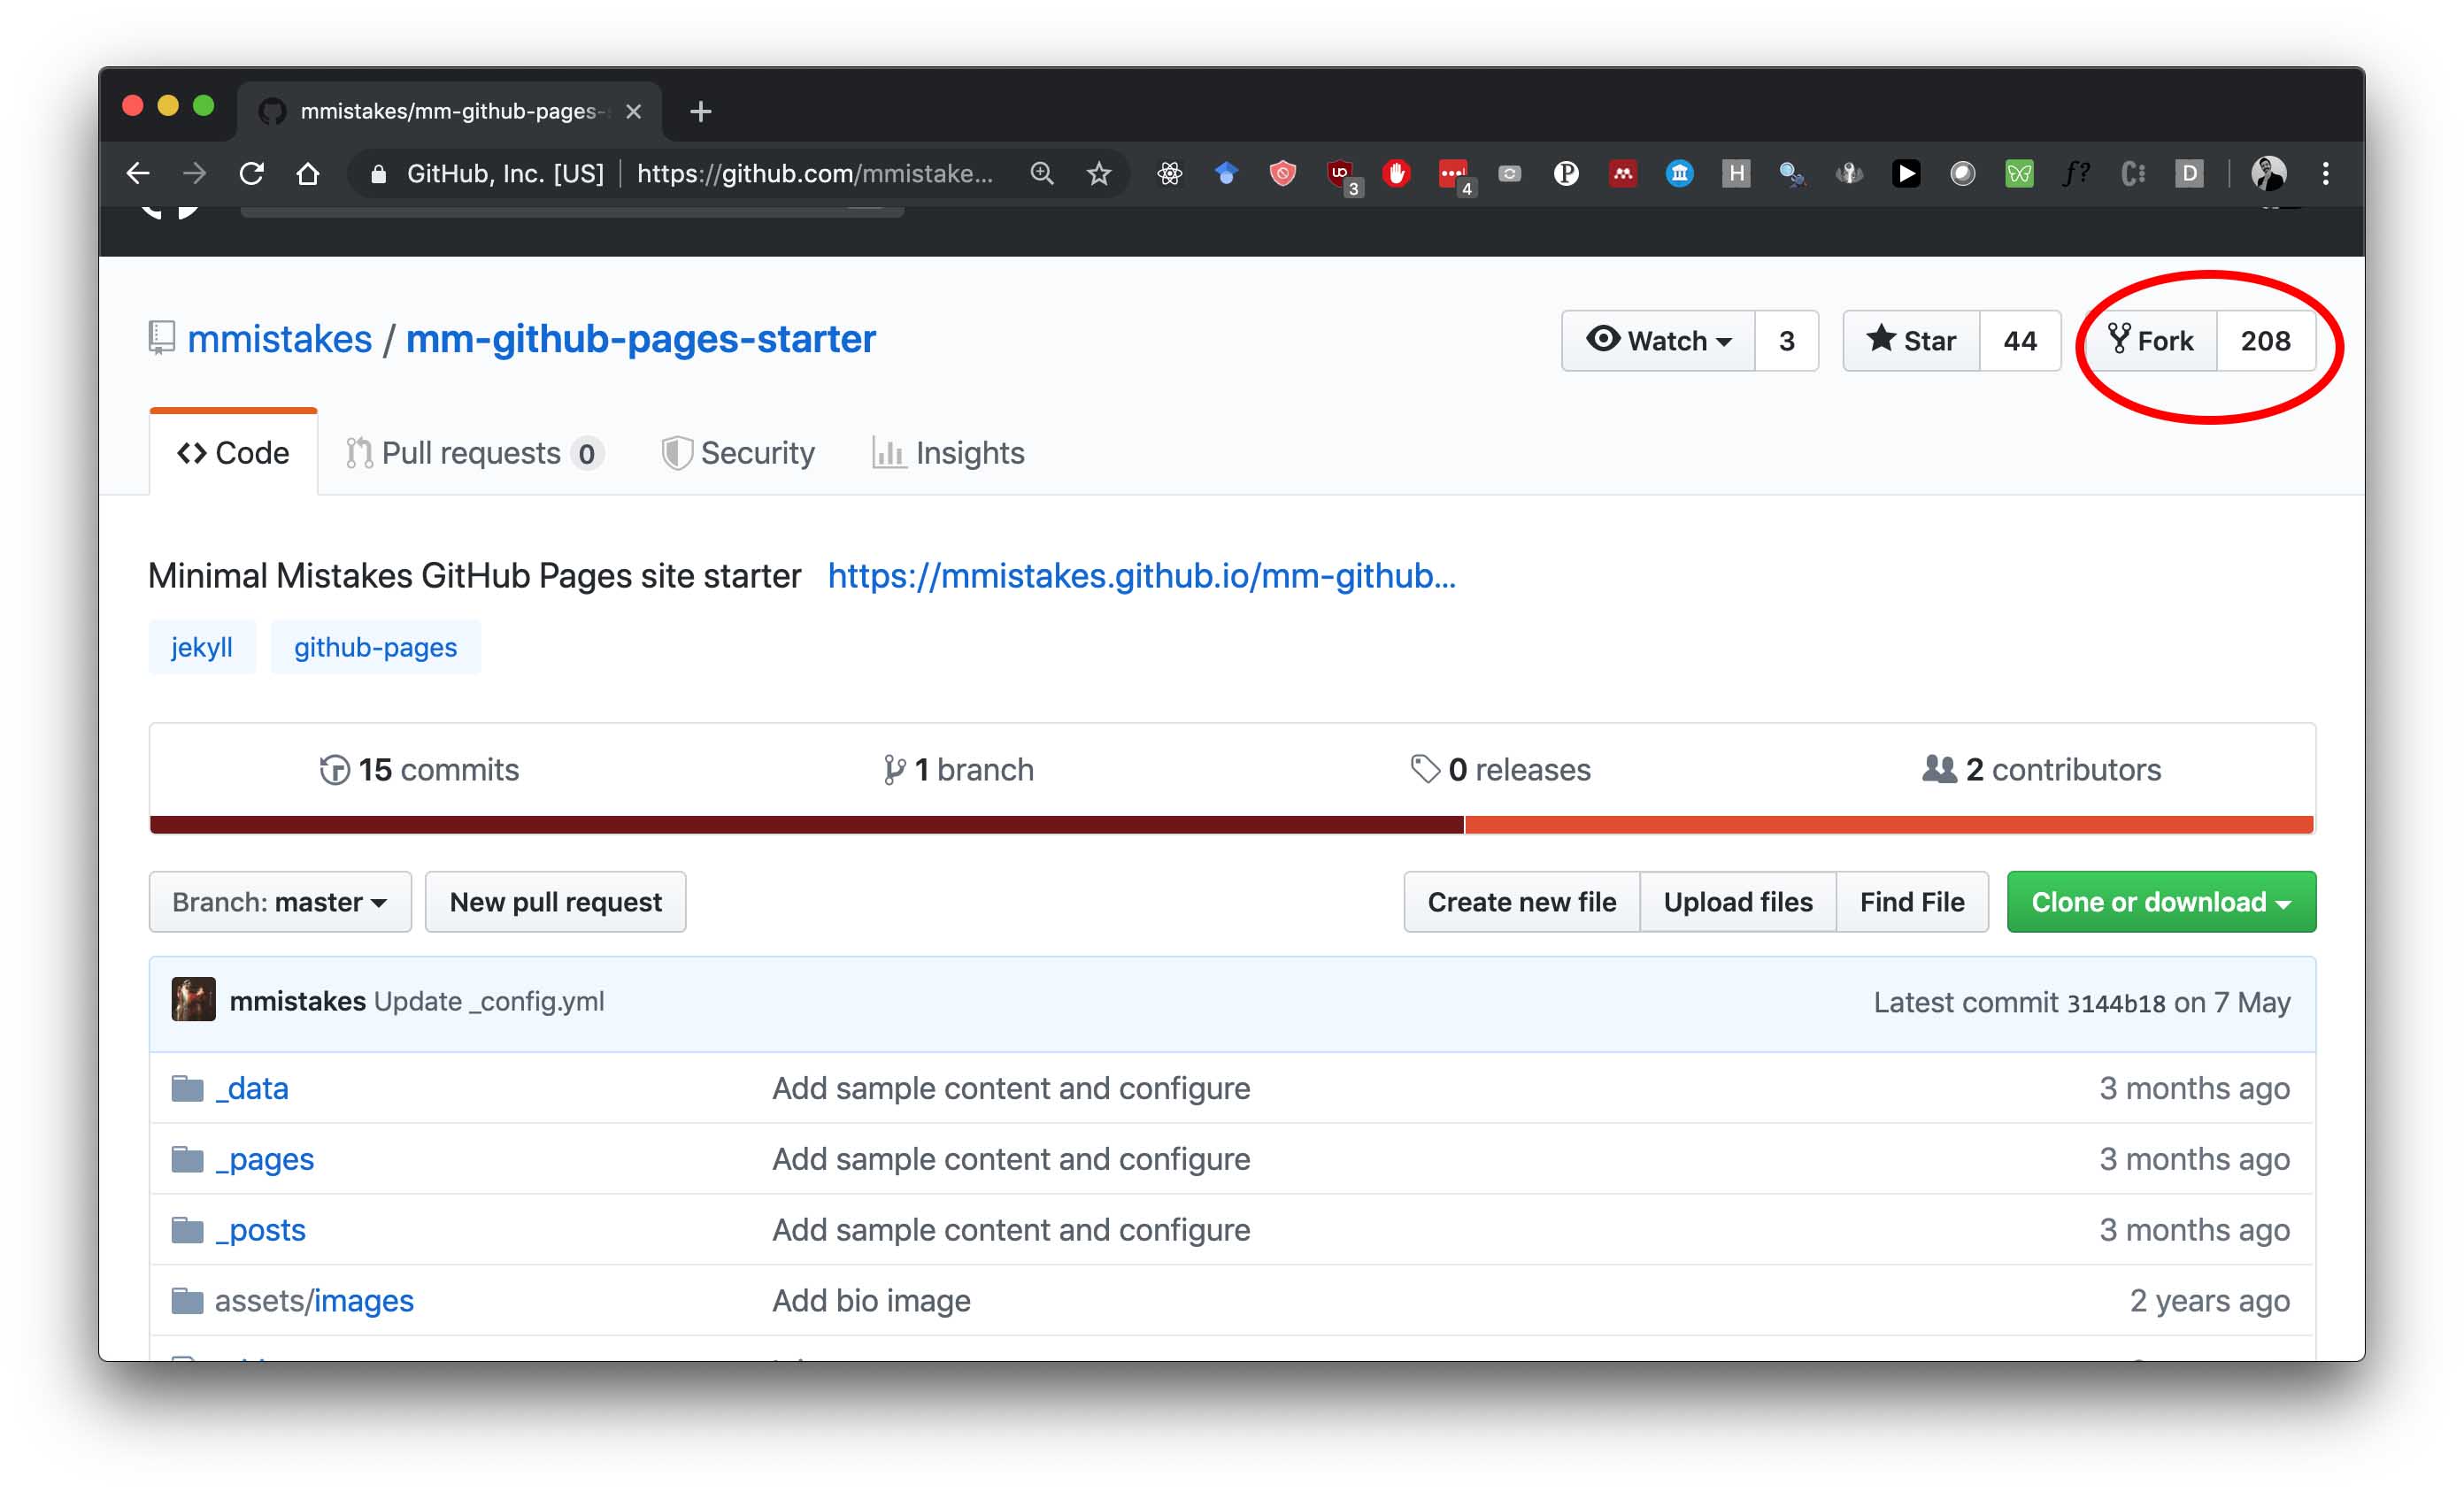2464x1492 pixels.
Task: Expand the Branch: master dropdown
Action: coord(280,902)
